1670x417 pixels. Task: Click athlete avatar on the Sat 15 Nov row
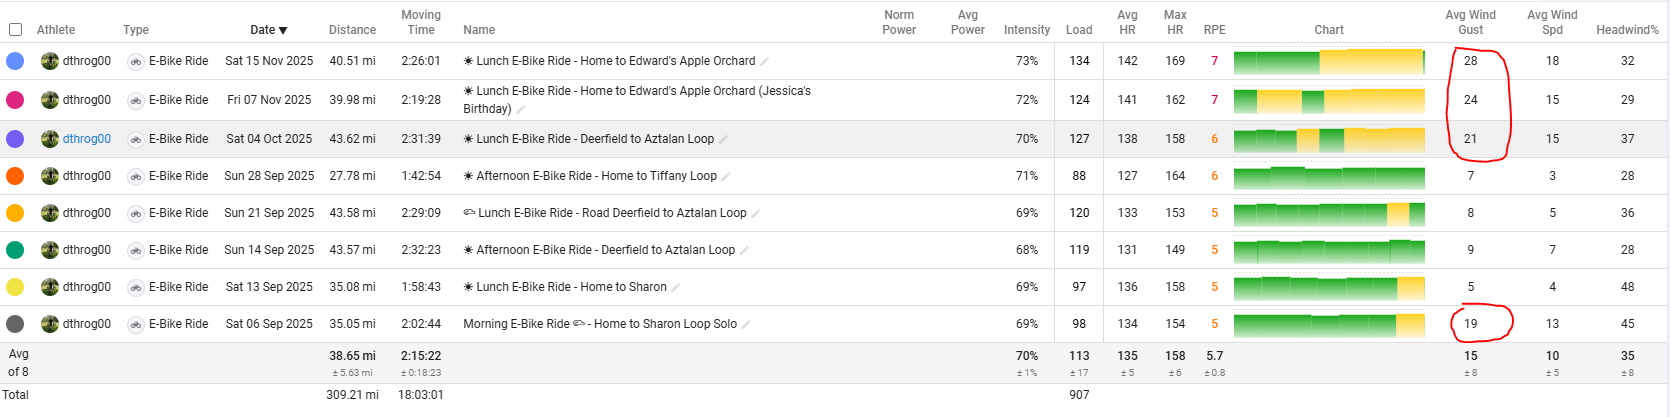pyautogui.click(x=49, y=61)
